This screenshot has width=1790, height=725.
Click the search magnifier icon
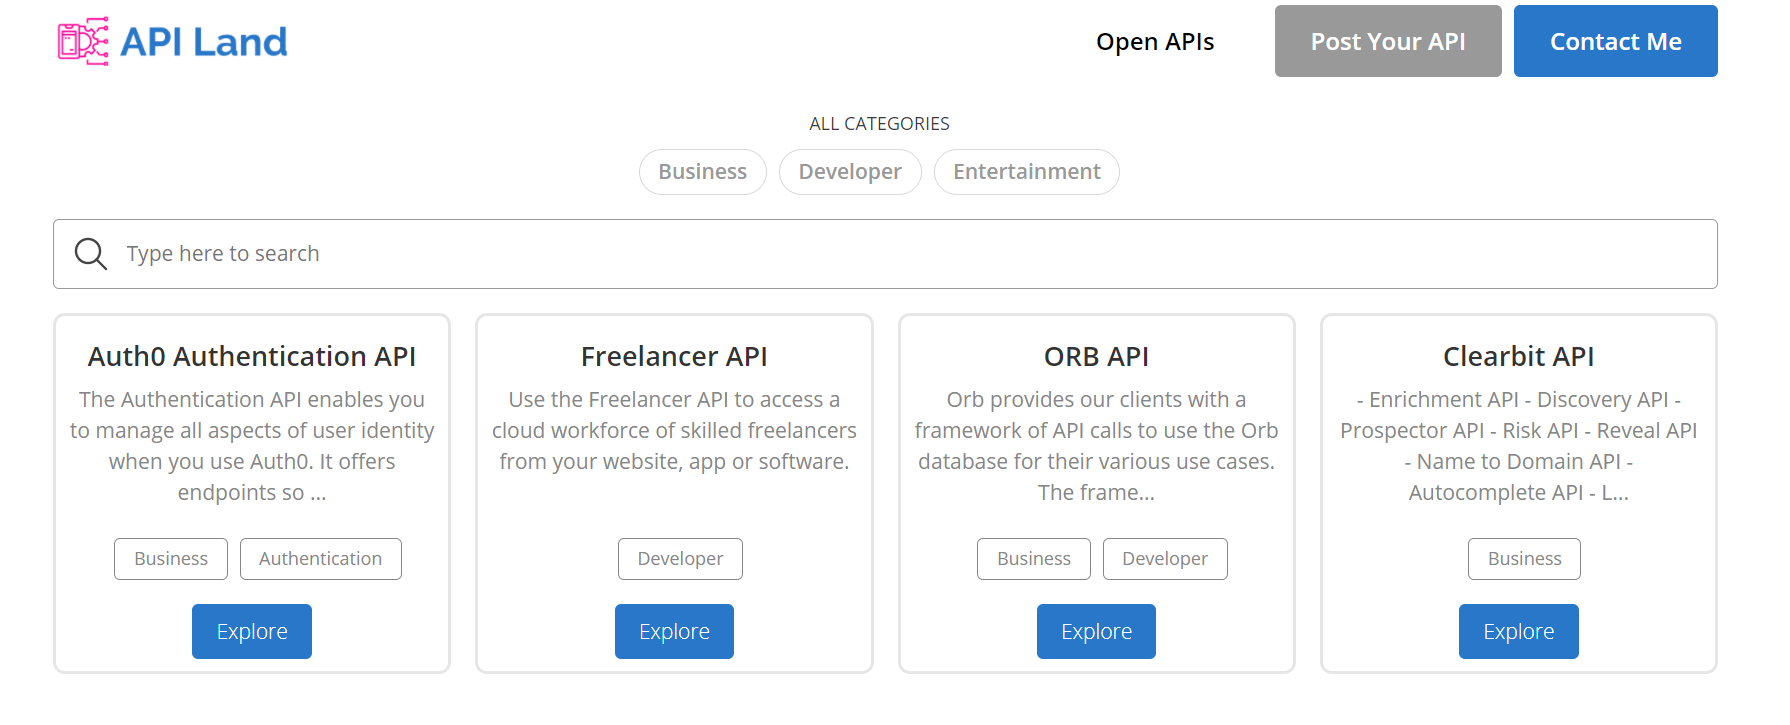tap(91, 254)
